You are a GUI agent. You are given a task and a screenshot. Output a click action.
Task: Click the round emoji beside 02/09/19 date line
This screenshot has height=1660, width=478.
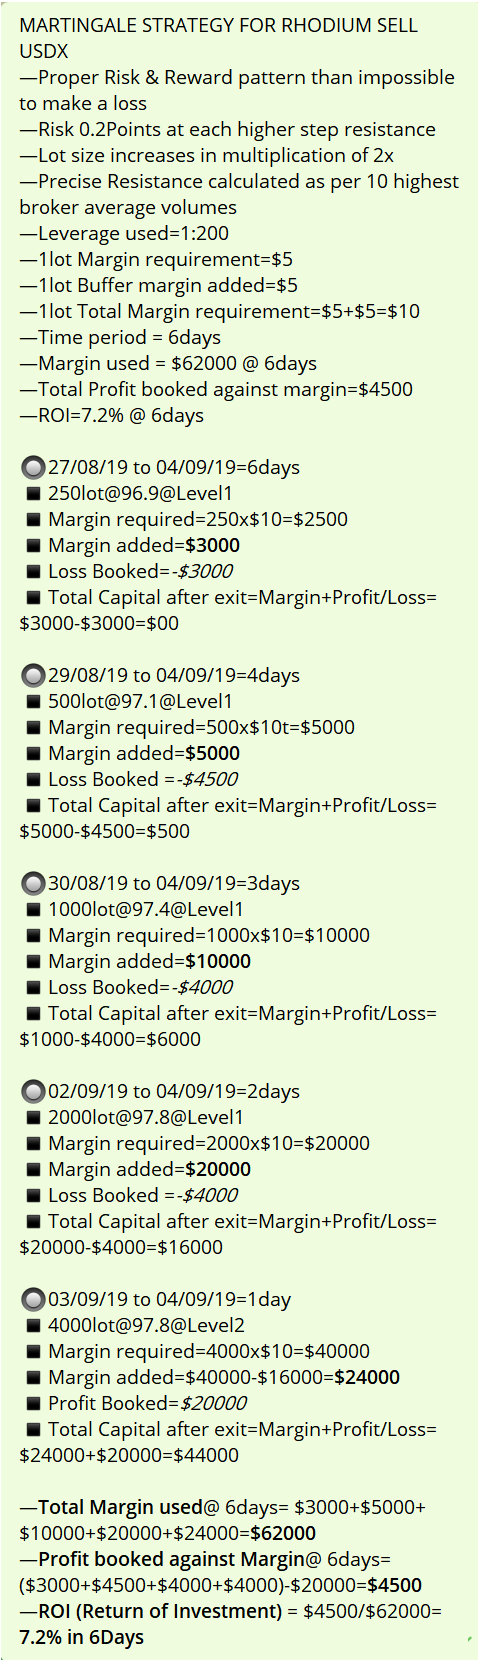click(x=33, y=1091)
